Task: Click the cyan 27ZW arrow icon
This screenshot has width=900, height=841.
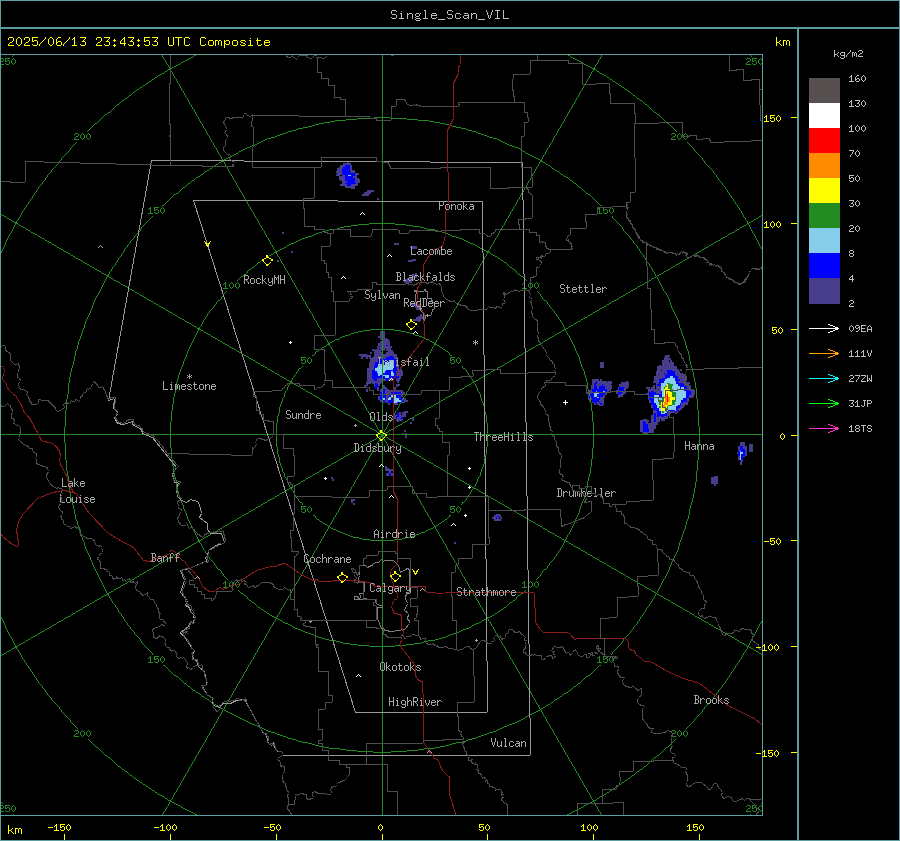Action: tap(824, 378)
